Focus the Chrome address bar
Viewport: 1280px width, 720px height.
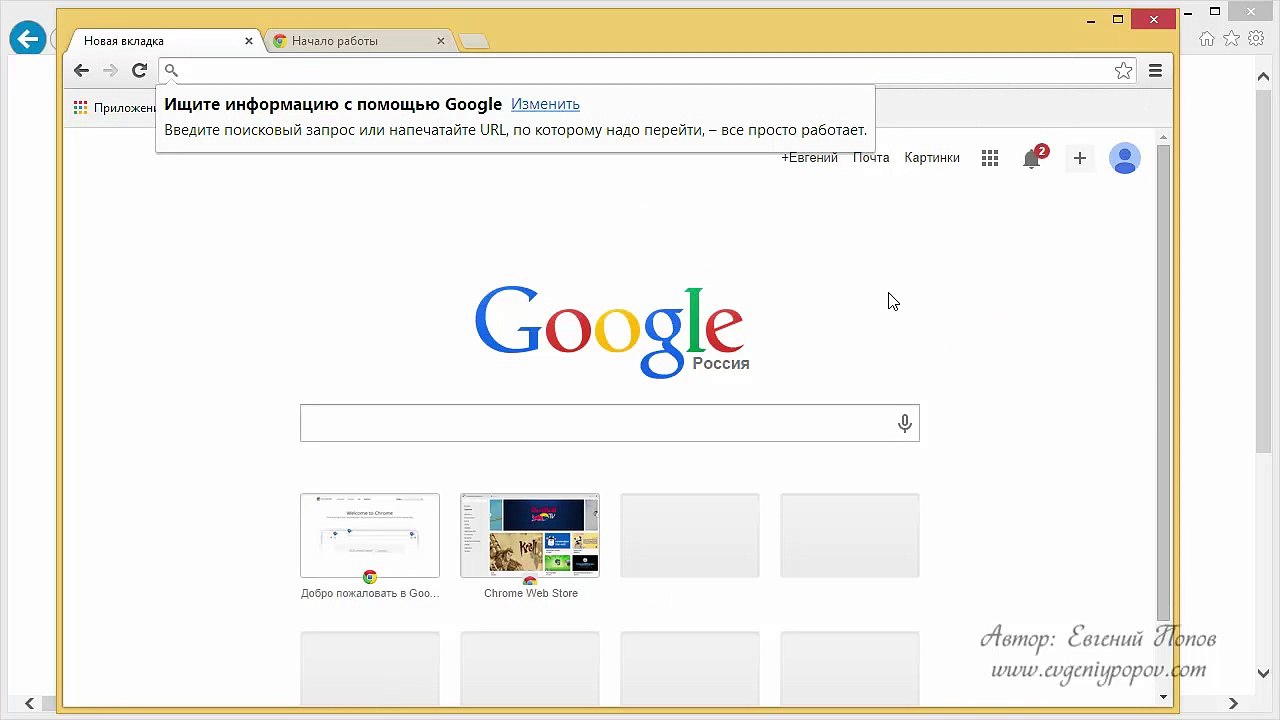647,71
